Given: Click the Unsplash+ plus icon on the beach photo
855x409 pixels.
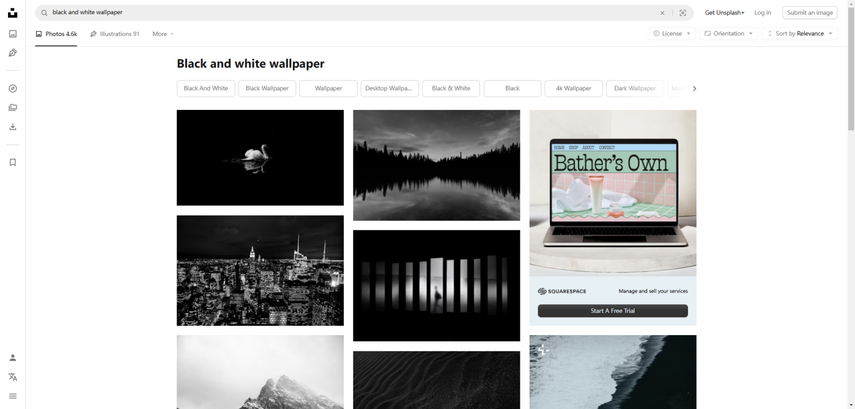Looking at the screenshot, I should point(543,350).
